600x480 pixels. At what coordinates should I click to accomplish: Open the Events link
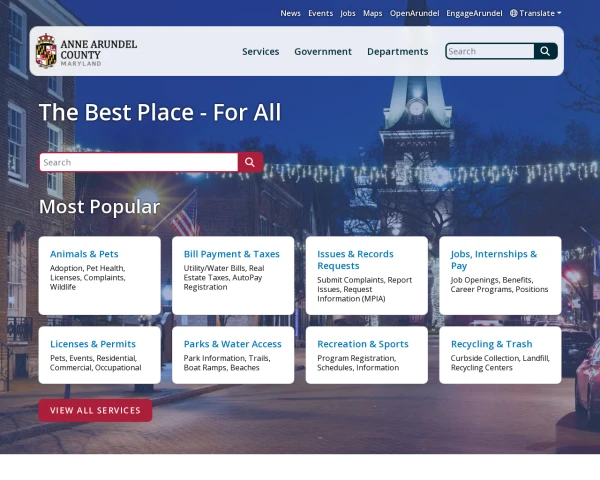[x=320, y=14]
